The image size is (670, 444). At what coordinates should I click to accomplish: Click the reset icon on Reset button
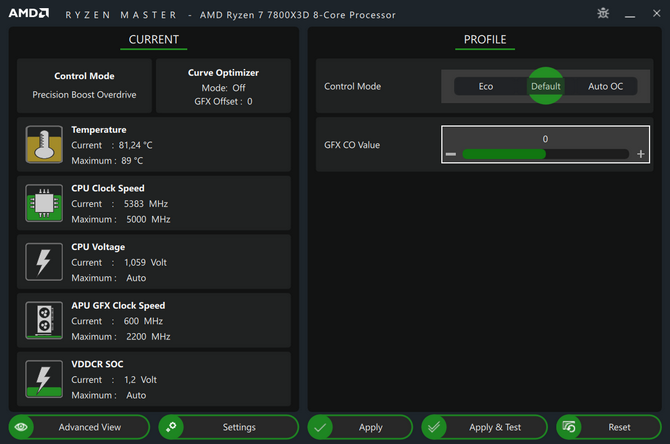point(569,427)
